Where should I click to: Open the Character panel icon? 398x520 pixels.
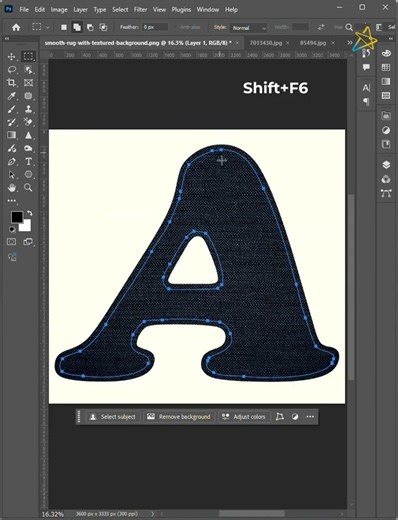pyautogui.click(x=366, y=88)
